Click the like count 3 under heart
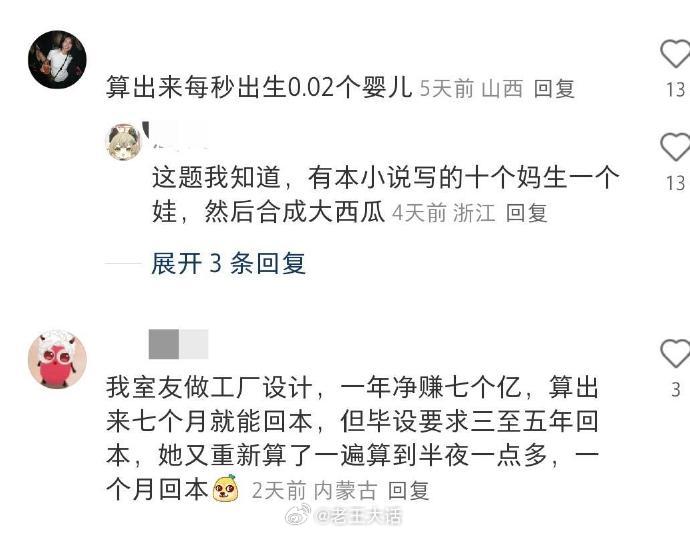690x533 pixels. pyautogui.click(x=676, y=390)
